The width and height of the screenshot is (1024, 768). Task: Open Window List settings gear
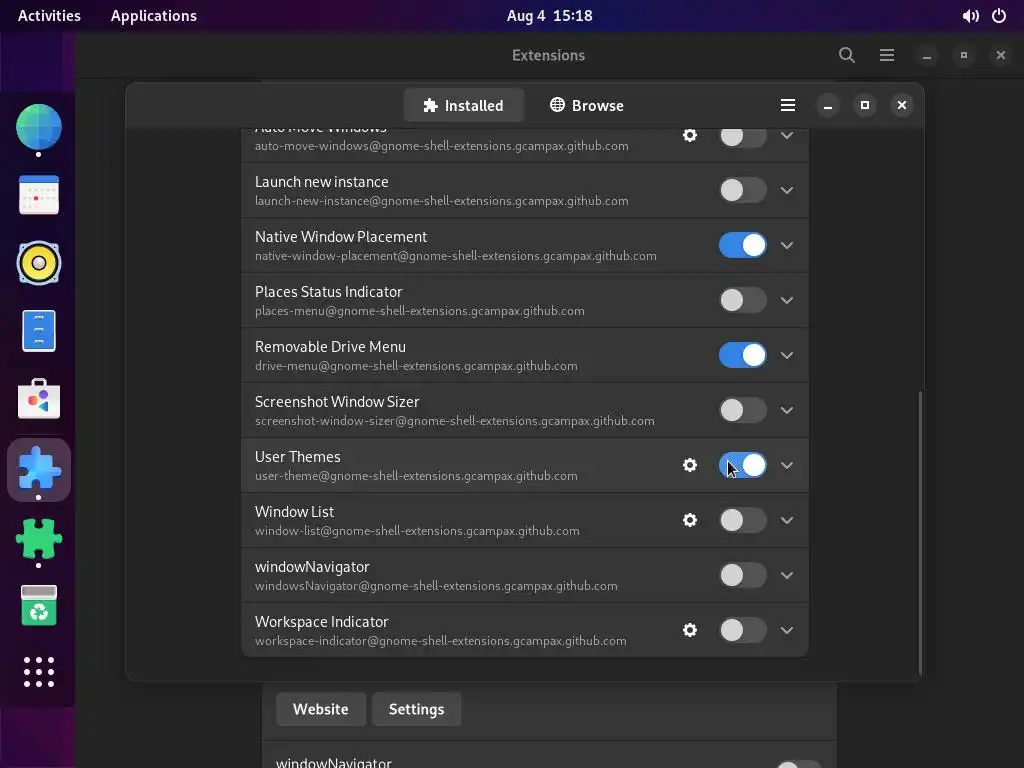(x=690, y=520)
